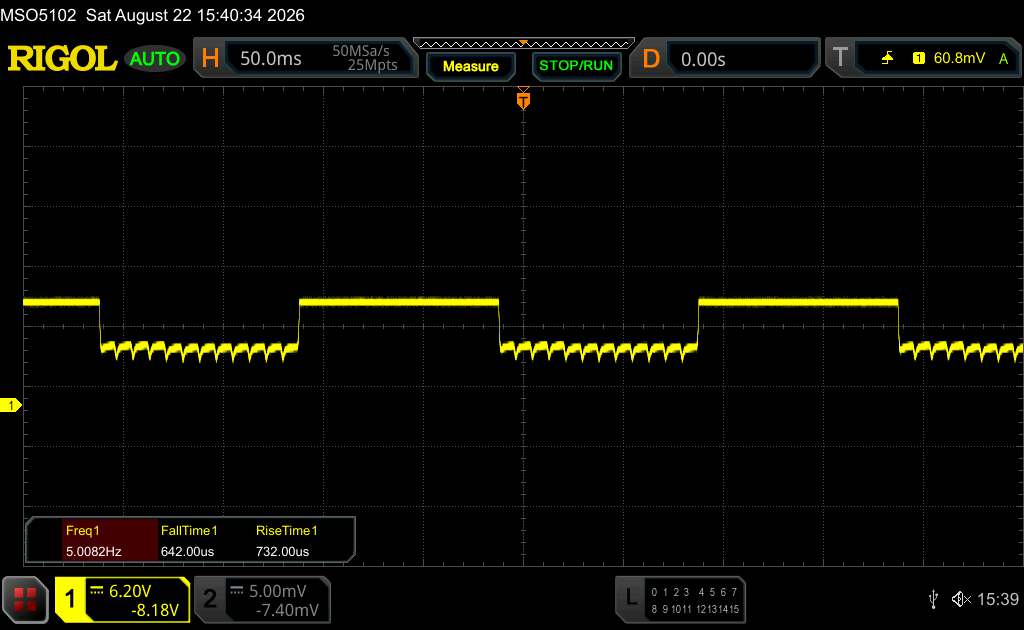
Task: Click the RIGOL logo
Action: click(62, 59)
